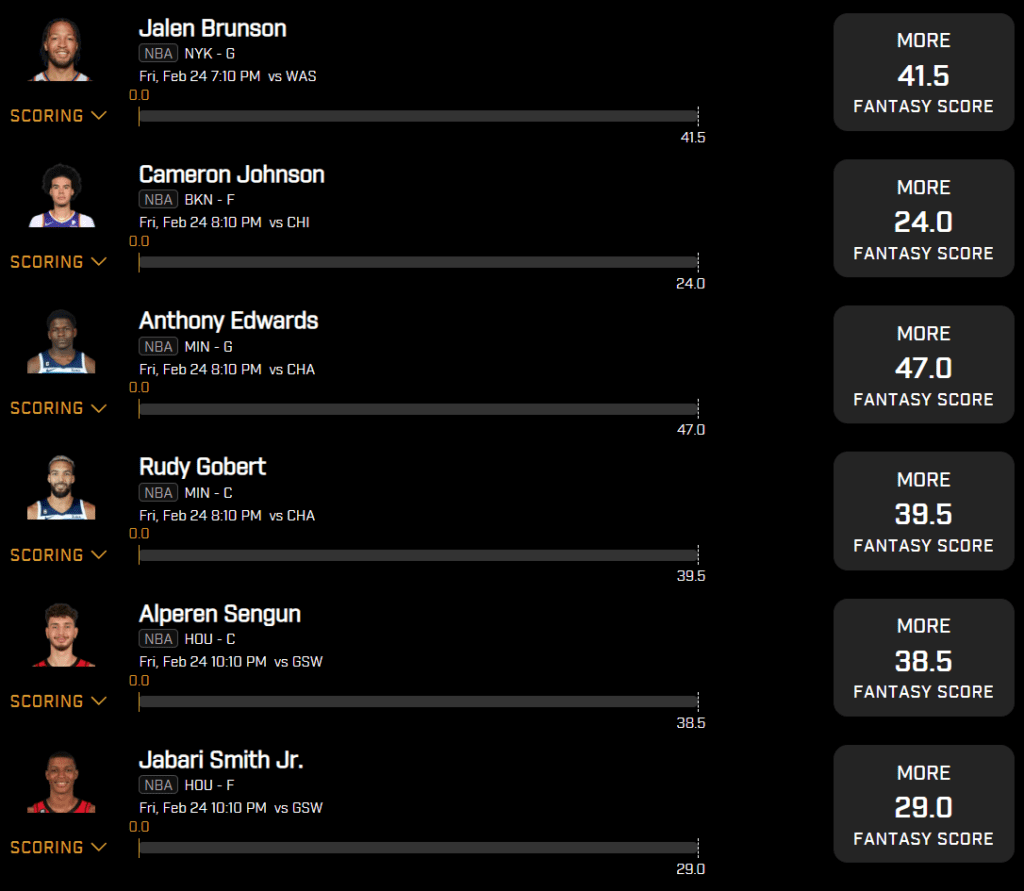Select MORE 41.5 Fantasy Score card
1024x891 pixels.
click(x=923, y=73)
